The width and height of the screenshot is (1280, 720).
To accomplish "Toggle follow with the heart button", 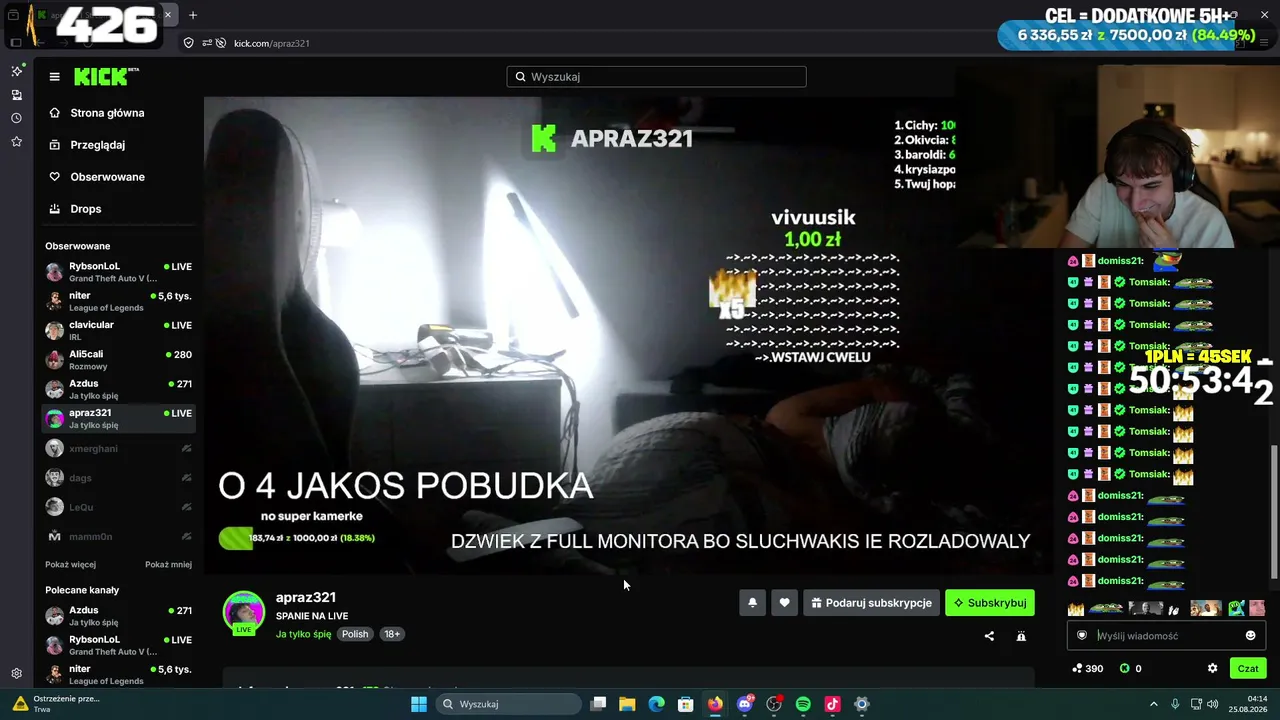I will (784, 603).
